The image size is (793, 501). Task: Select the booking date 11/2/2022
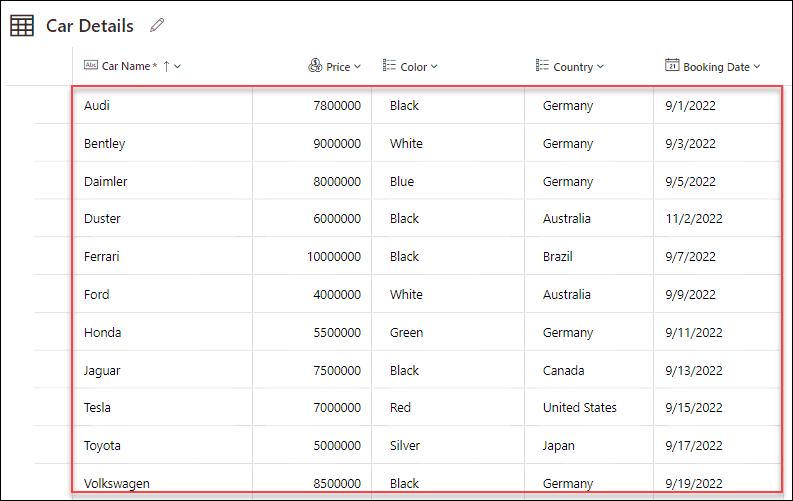click(694, 218)
